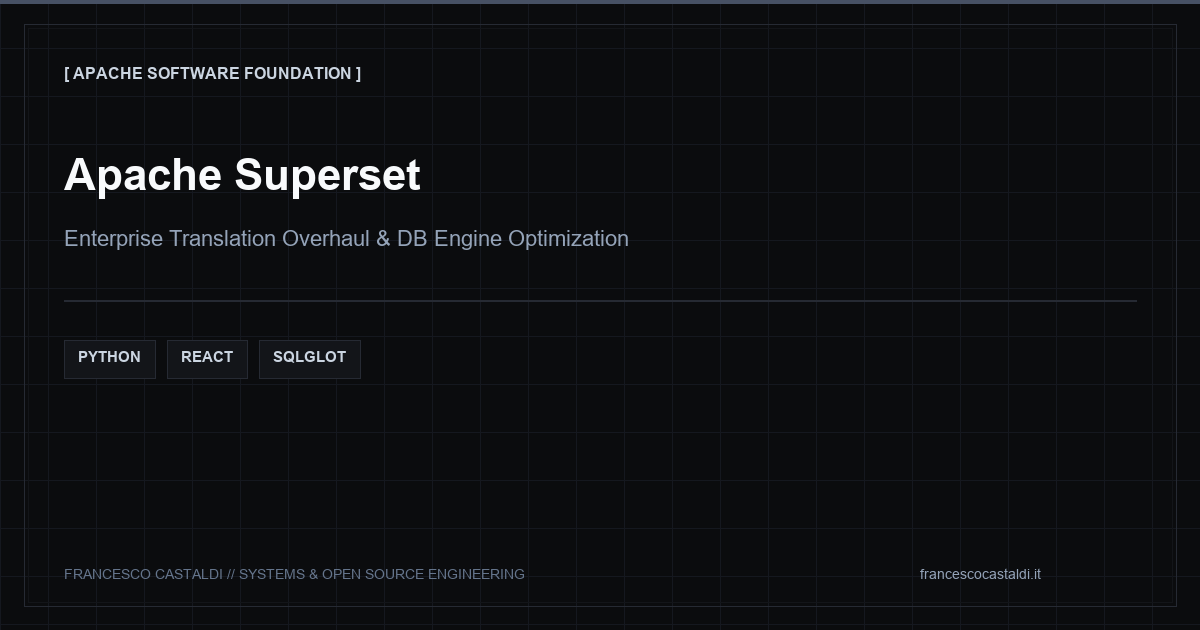This screenshot has width=1200, height=630.
Task: Select the [ APACHE SOFTWARE FOUNDATION ] label
Action: (x=213, y=73)
